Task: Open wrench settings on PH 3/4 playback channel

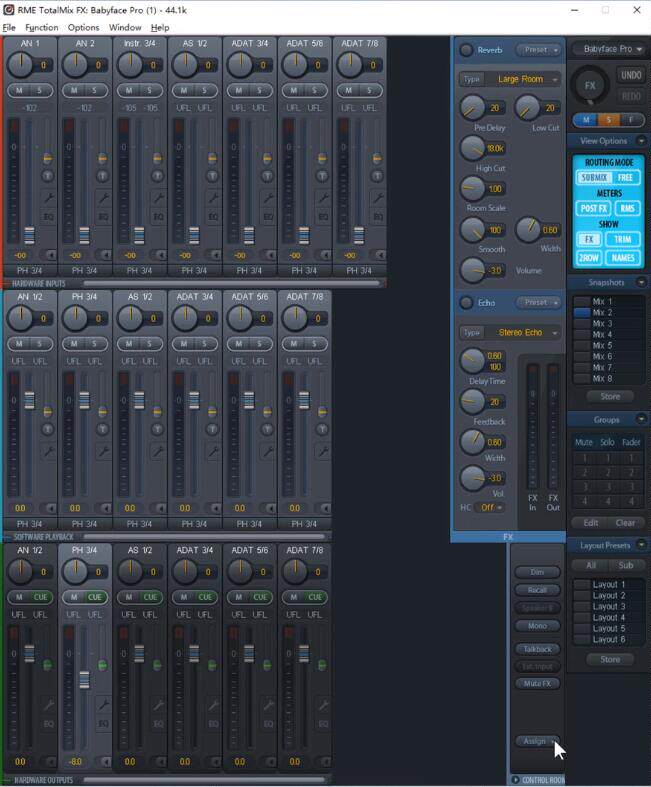Action: click(103, 451)
